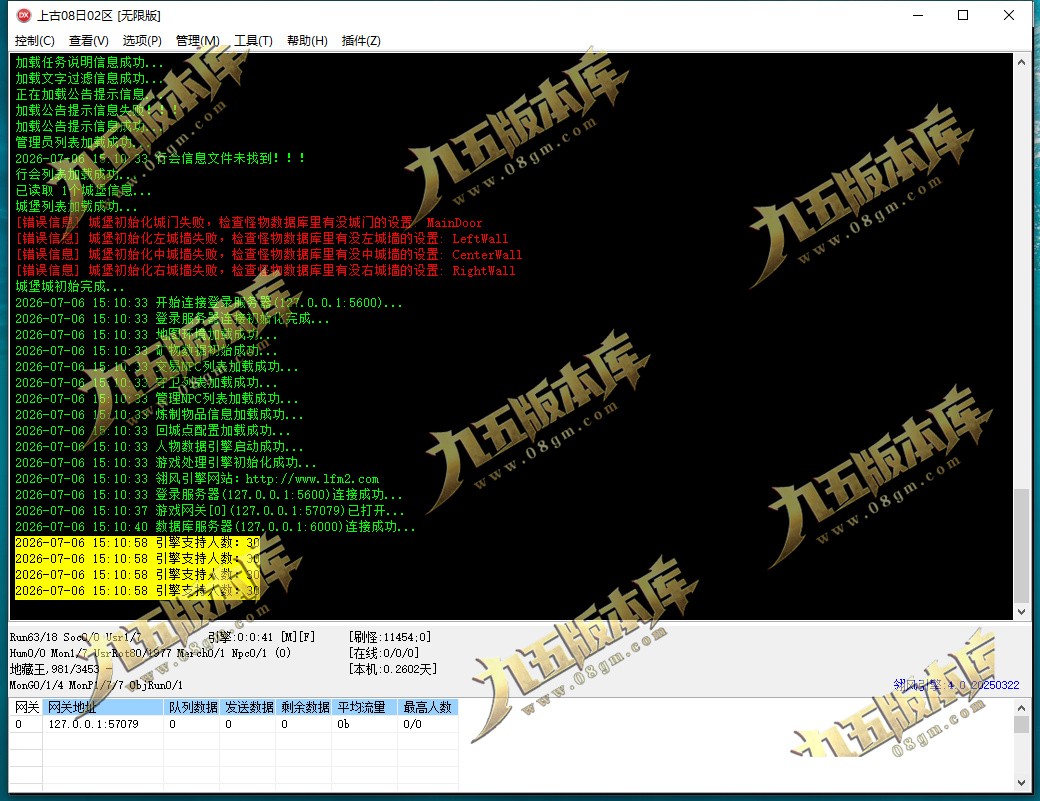Open the 帮助(H) menu

point(307,40)
